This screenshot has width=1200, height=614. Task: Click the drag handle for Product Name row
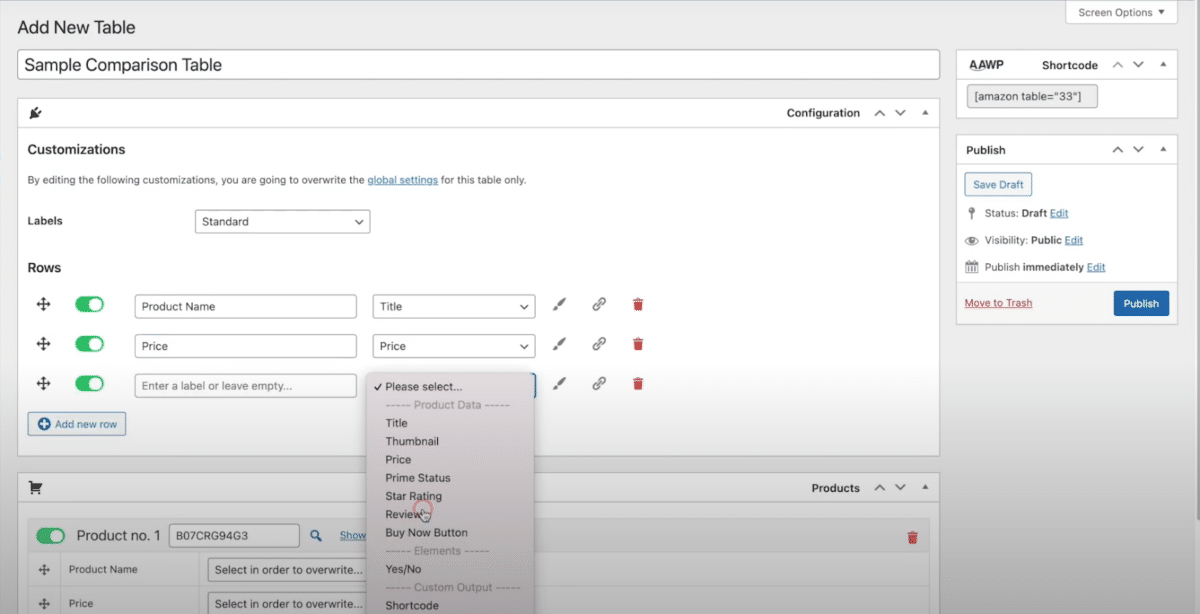tap(44, 304)
